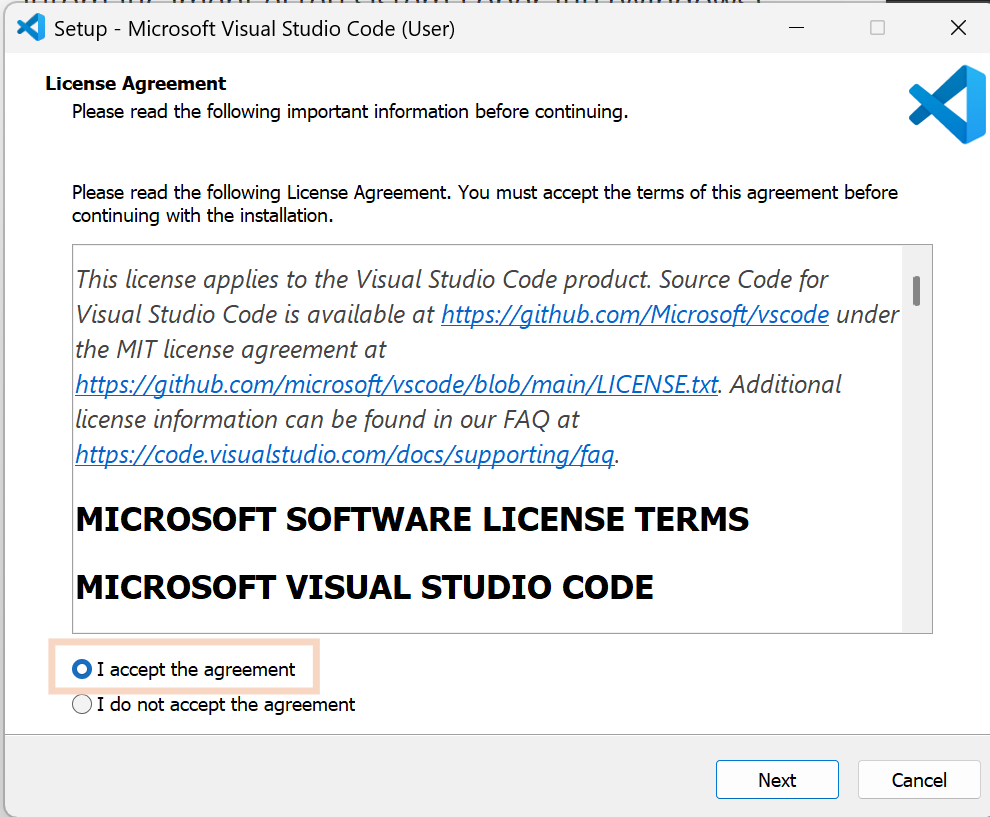Screen dimensions: 990x817
Task: Open the github.com/Microsoft/vscode link
Action: point(635,314)
